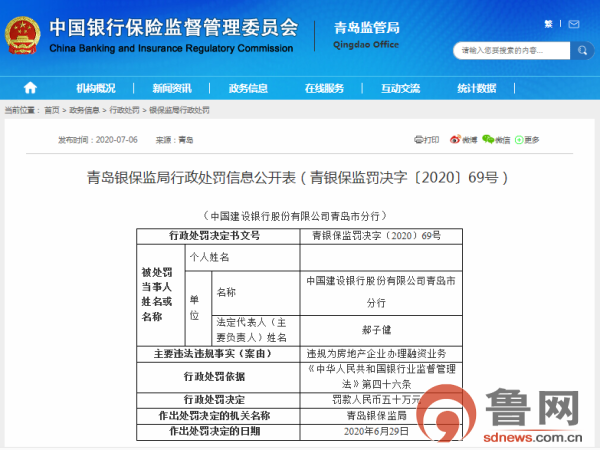This screenshot has width=600, height=450.
Task: Click the date 2020年6月29日
Action: point(377,432)
